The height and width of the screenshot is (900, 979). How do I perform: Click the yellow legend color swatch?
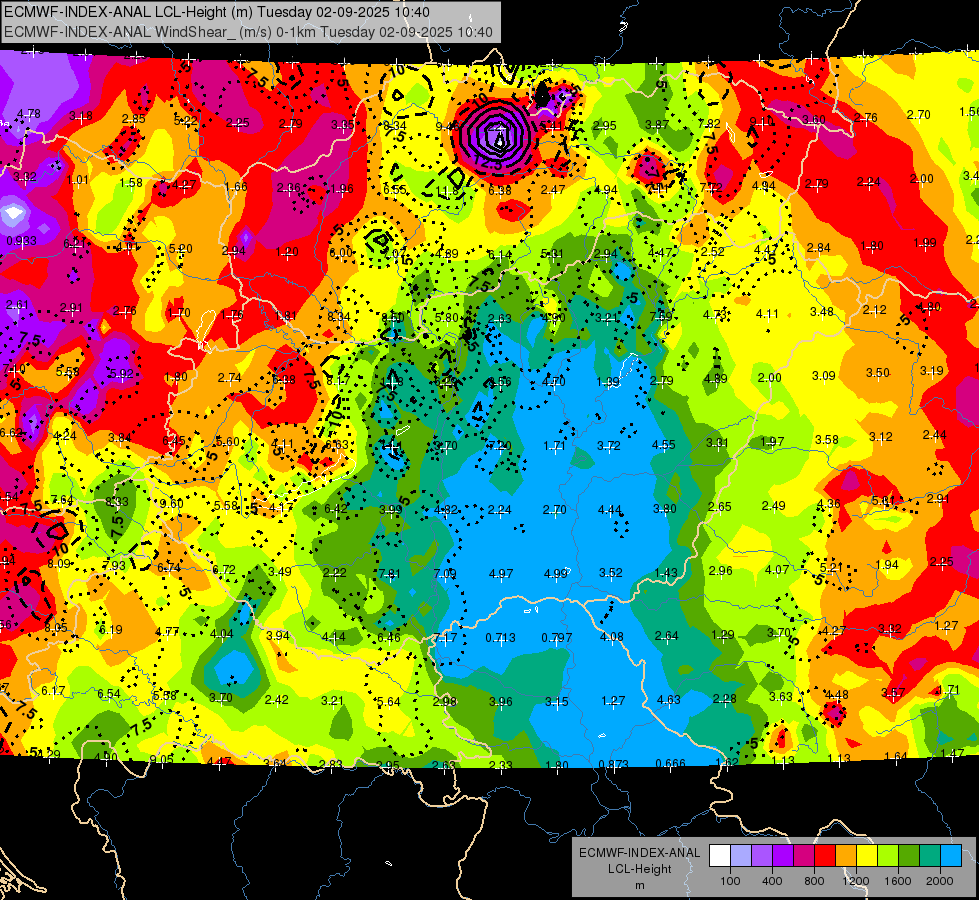867,856
